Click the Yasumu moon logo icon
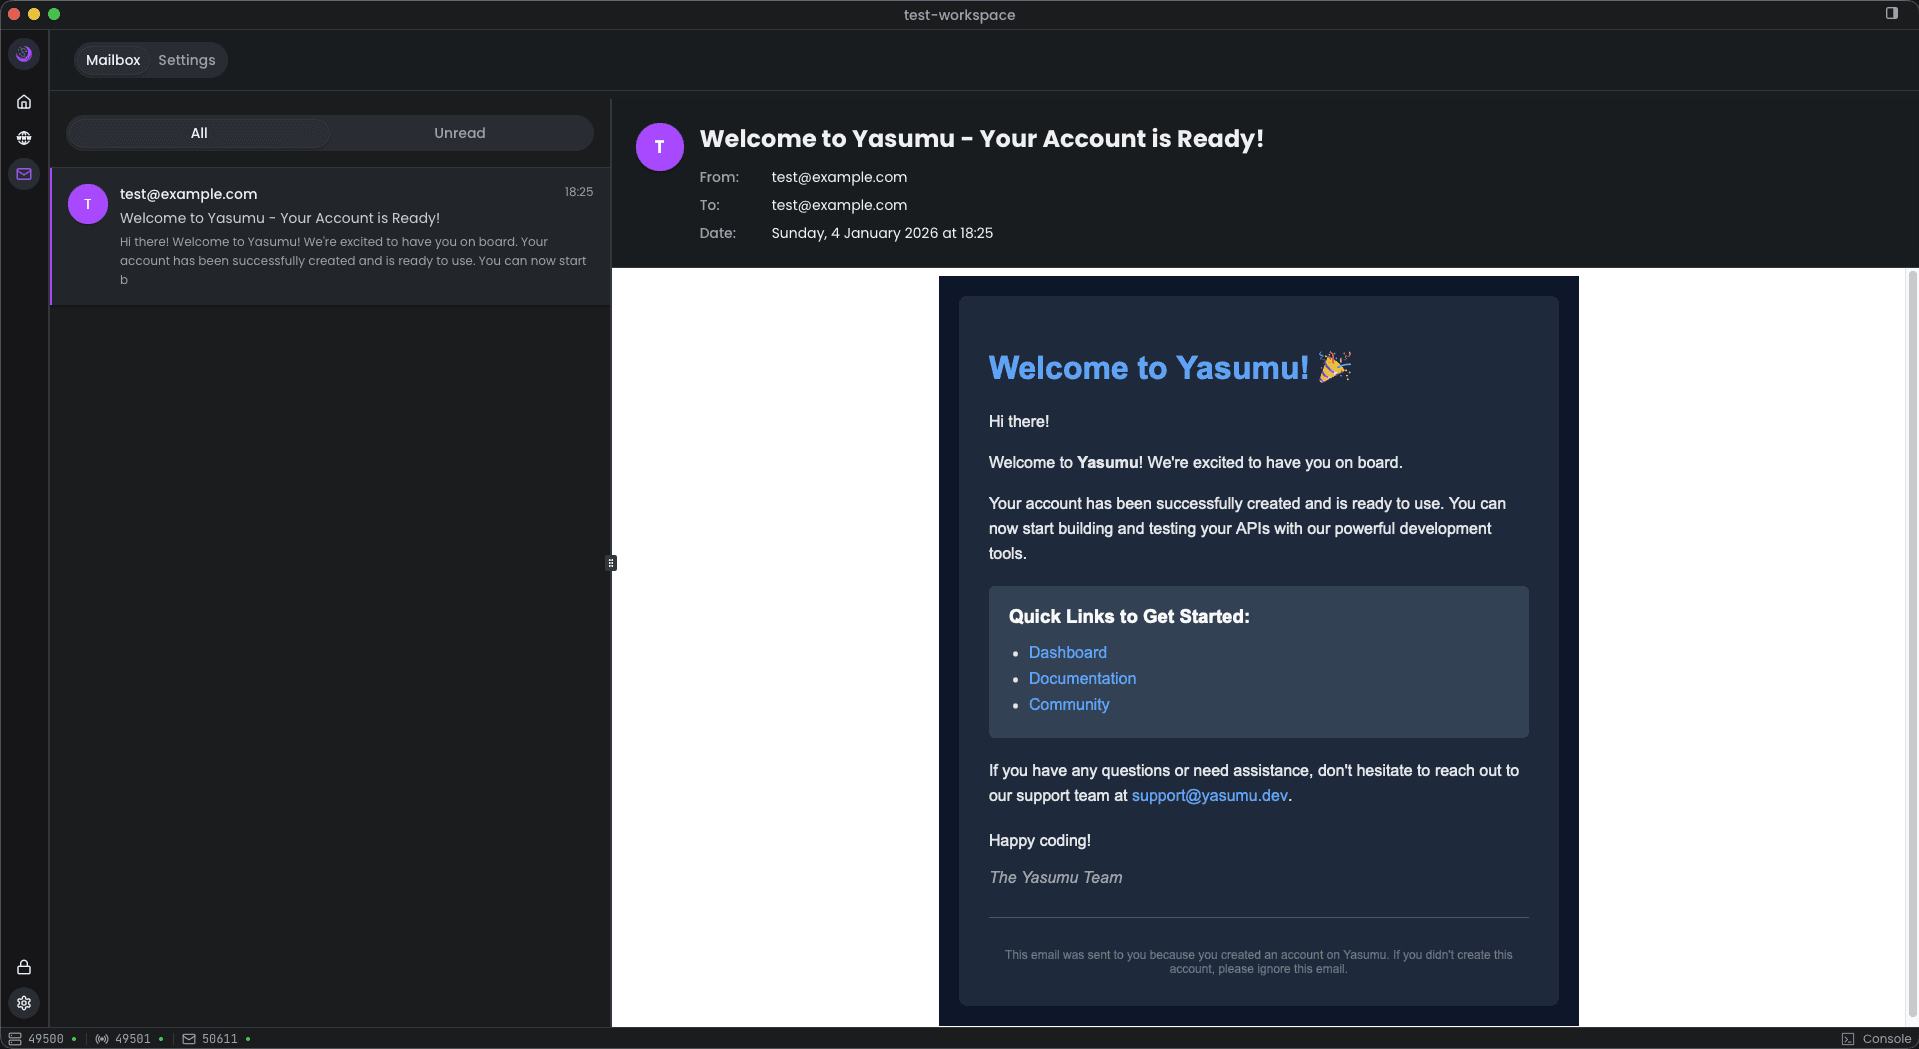This screenshot has width=1919, height=1049. click(x=24, y=54)
